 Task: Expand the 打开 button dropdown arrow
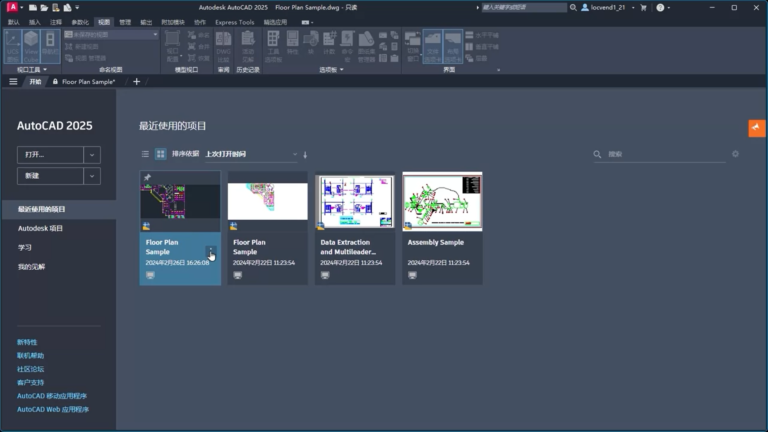pos(92,155)
